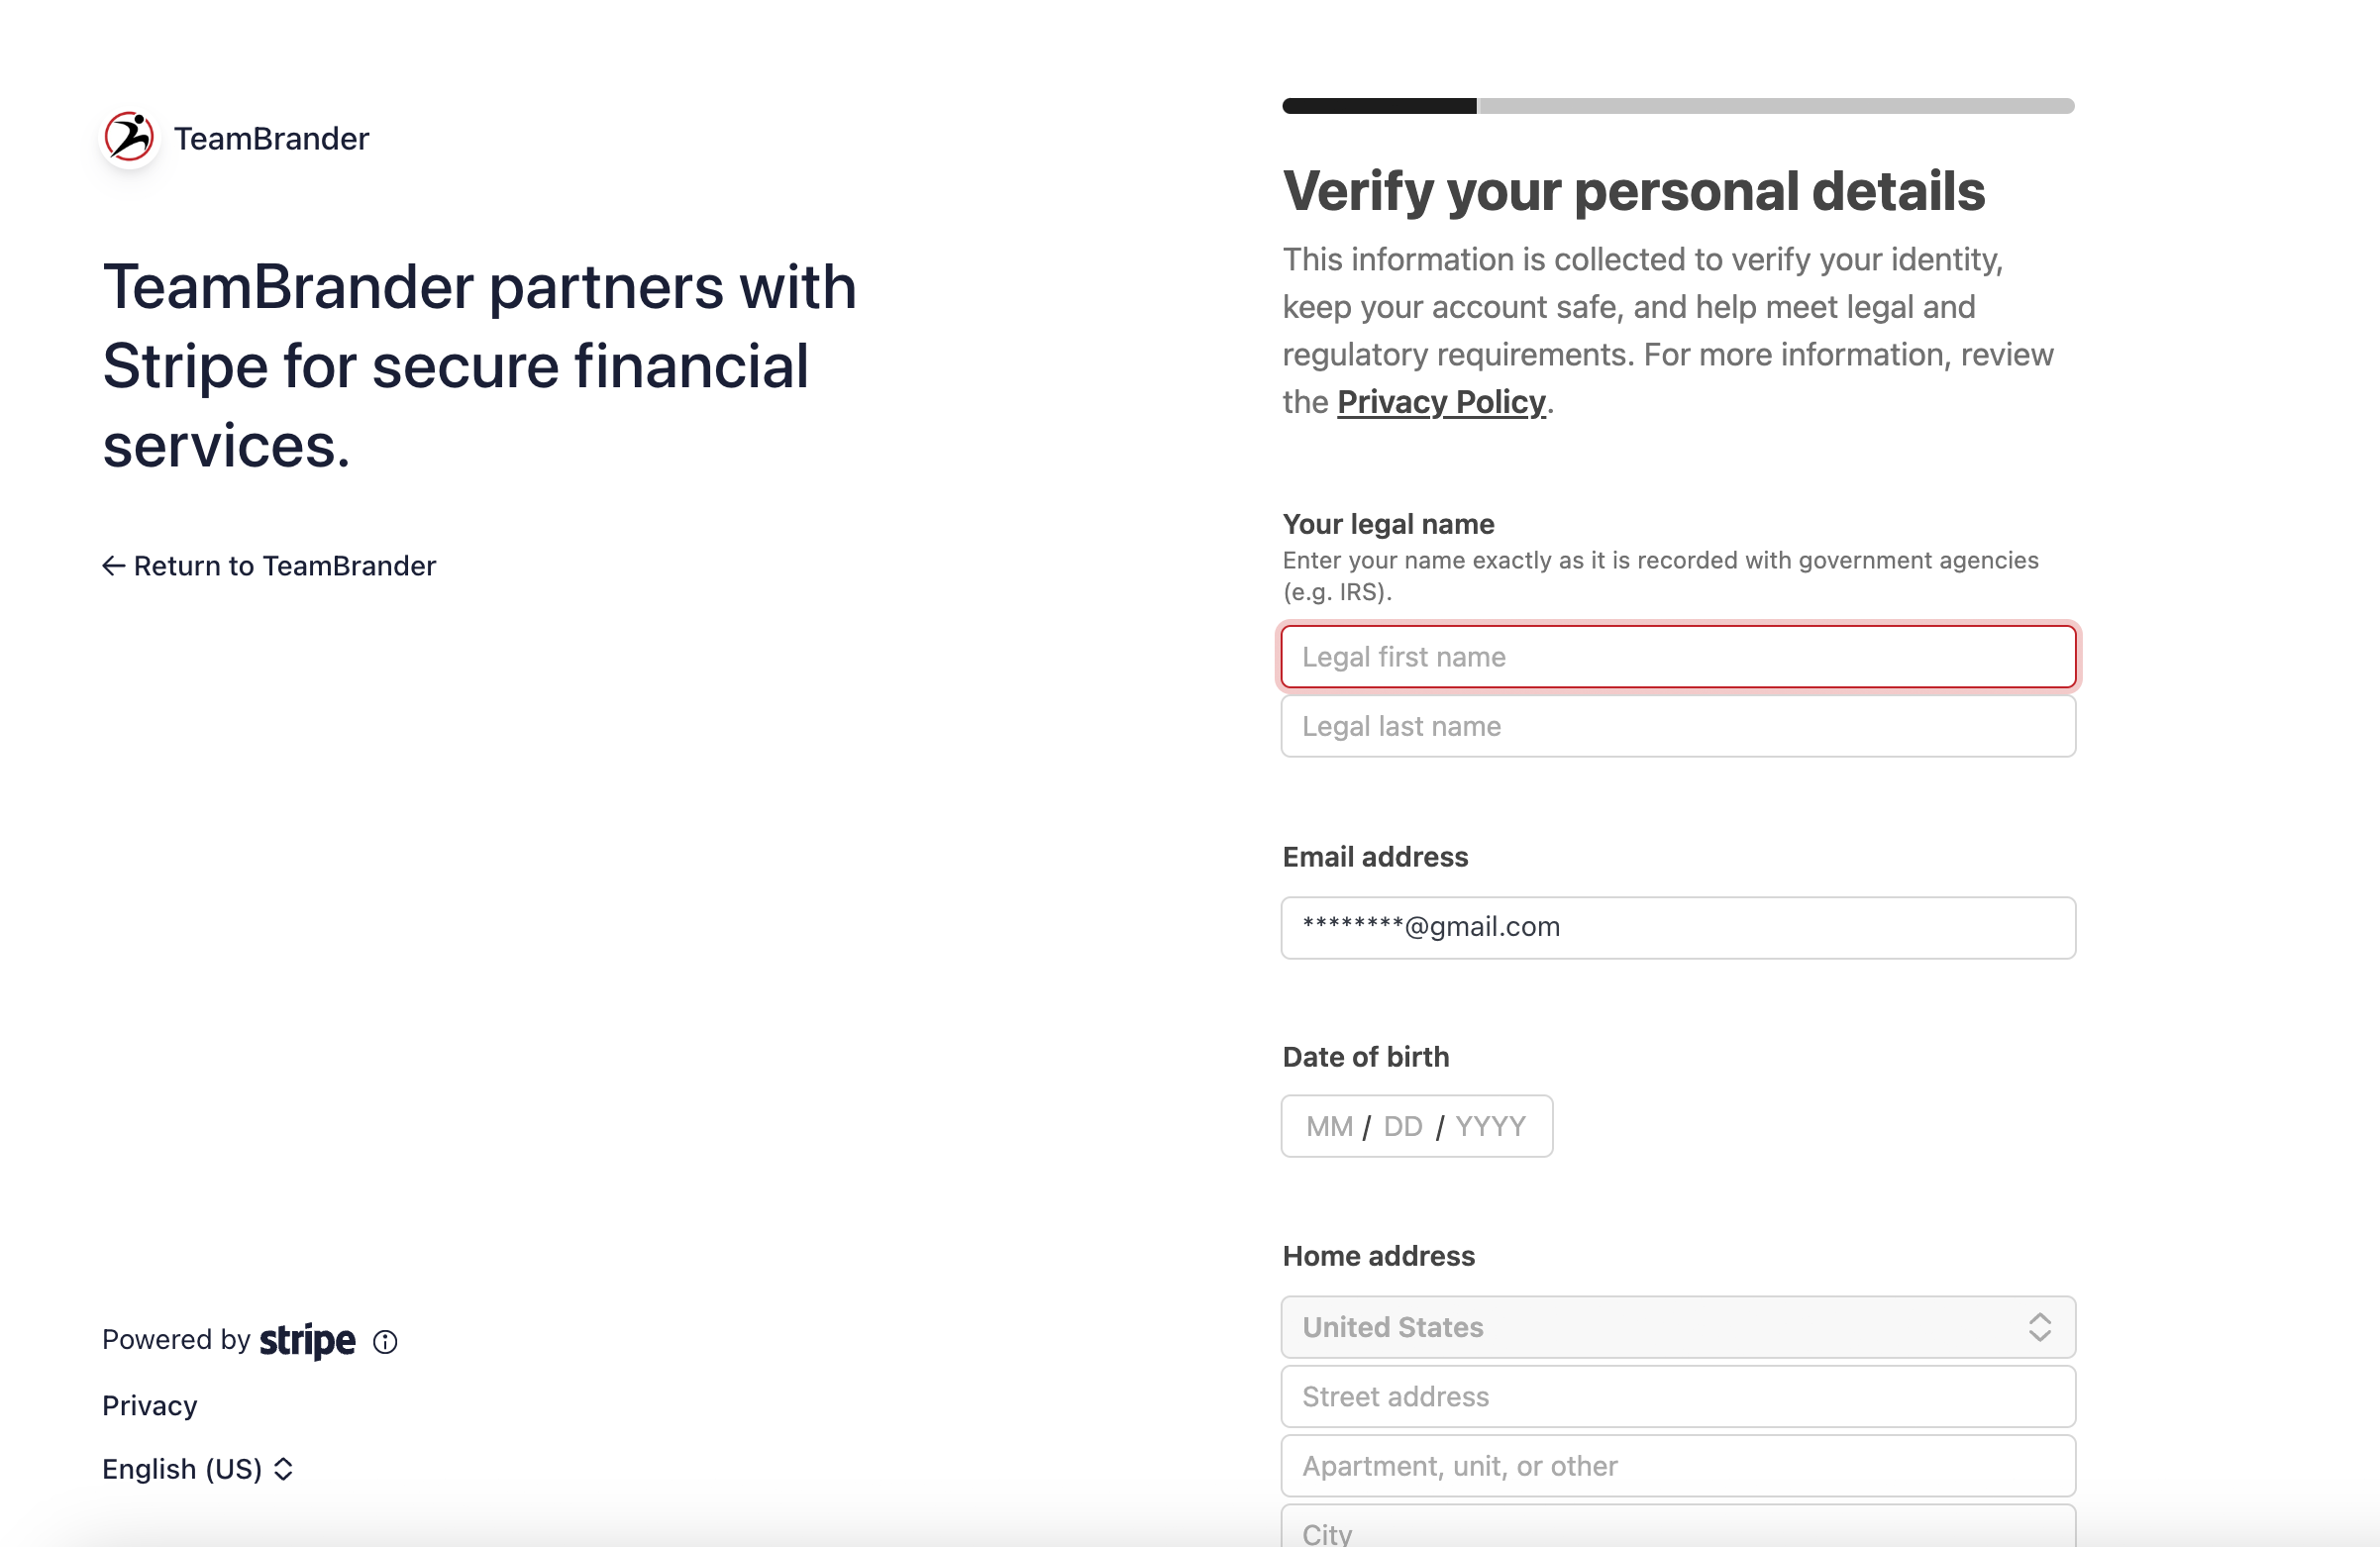Click the City field
Screen dimensions: 2380x1547
(x=1678, y=1530)
